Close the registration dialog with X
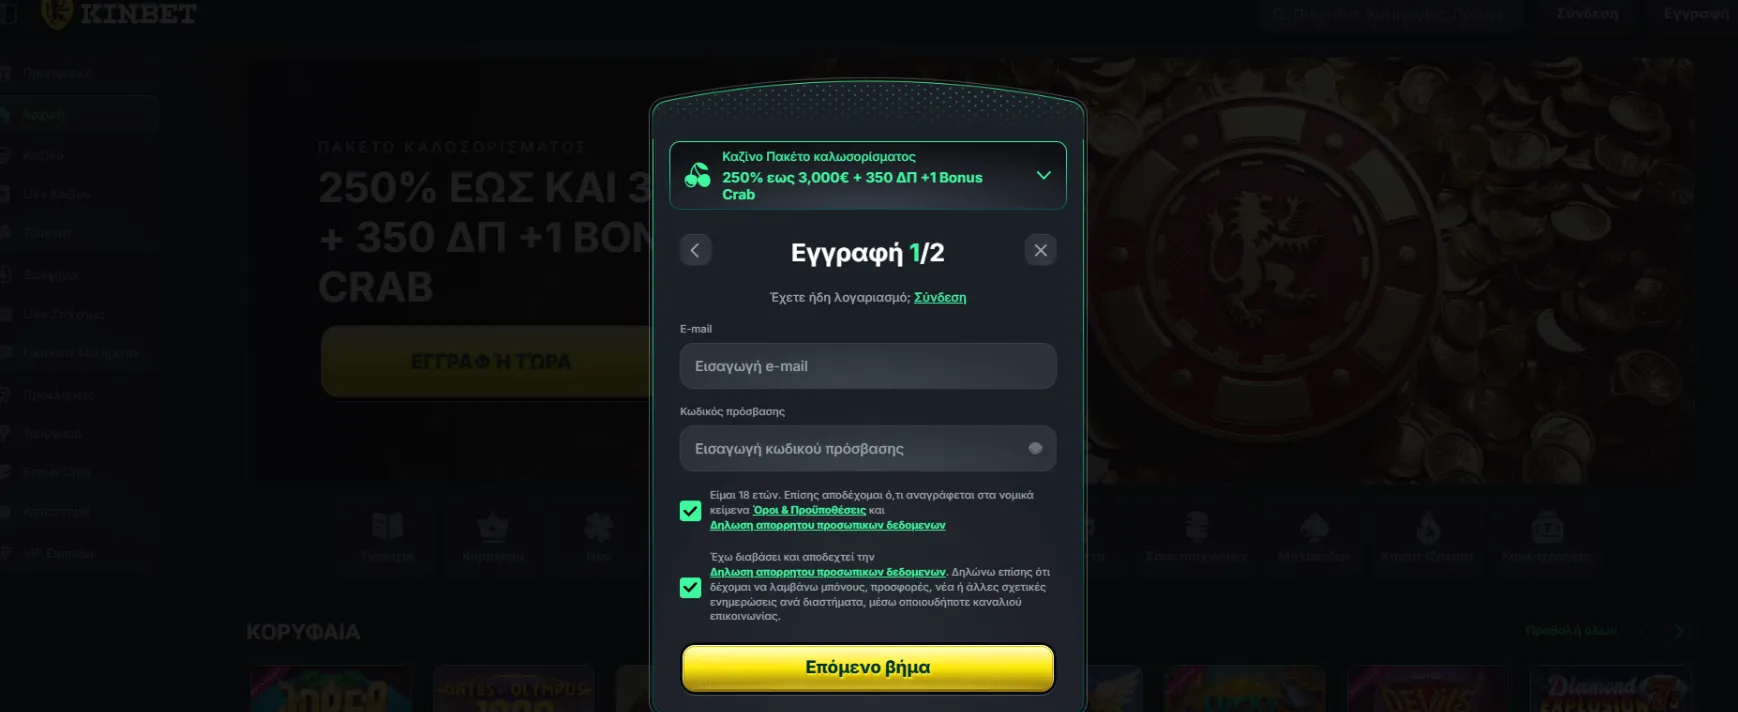 [1041, 250]
